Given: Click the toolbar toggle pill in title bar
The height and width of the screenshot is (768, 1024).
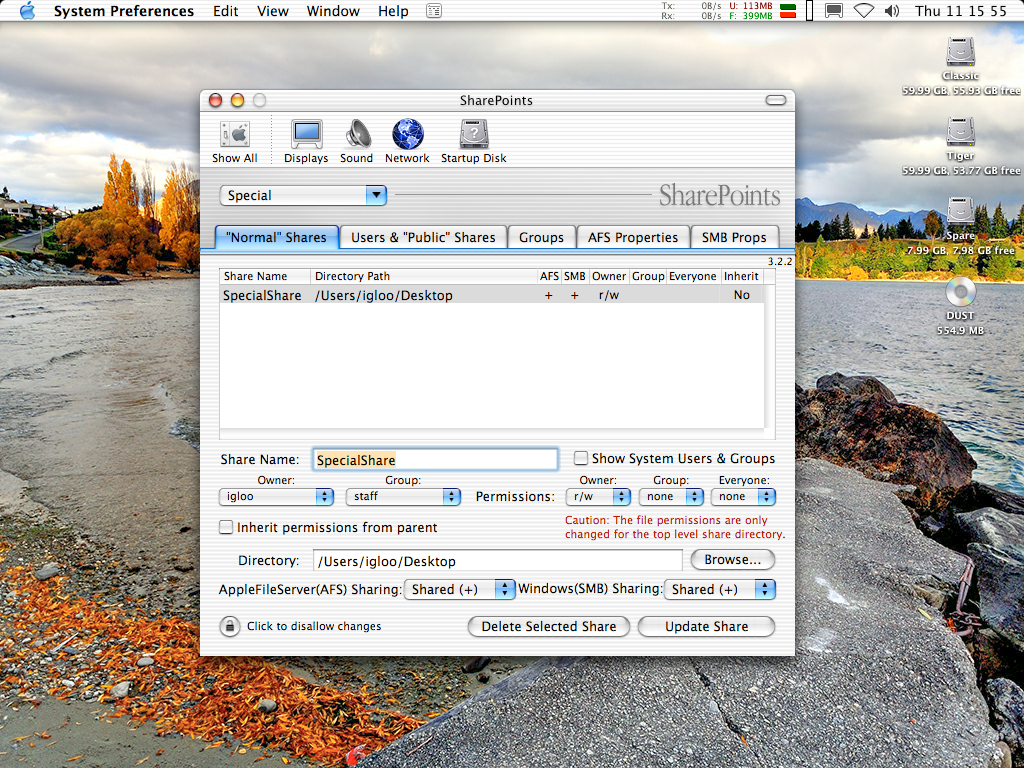Looking at the screenshot, I should coord(776,100).
